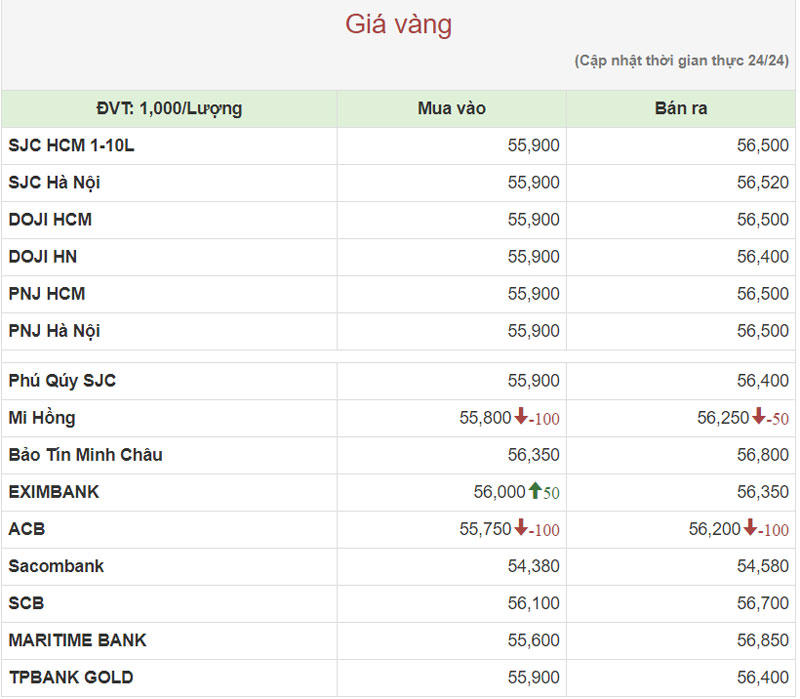The image size is (800, 699).
Task: Click the "Cập nhật thời gian thực 24/24" note
Action: click(x=681, y=61)
